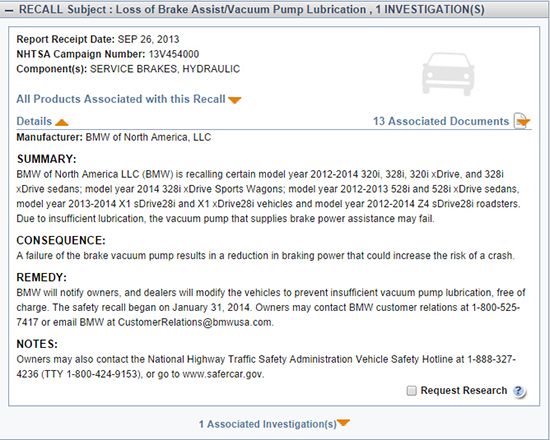Viewport: 550px width, 440px height.
Task: Click the Details link
Action: coord(34,121)
